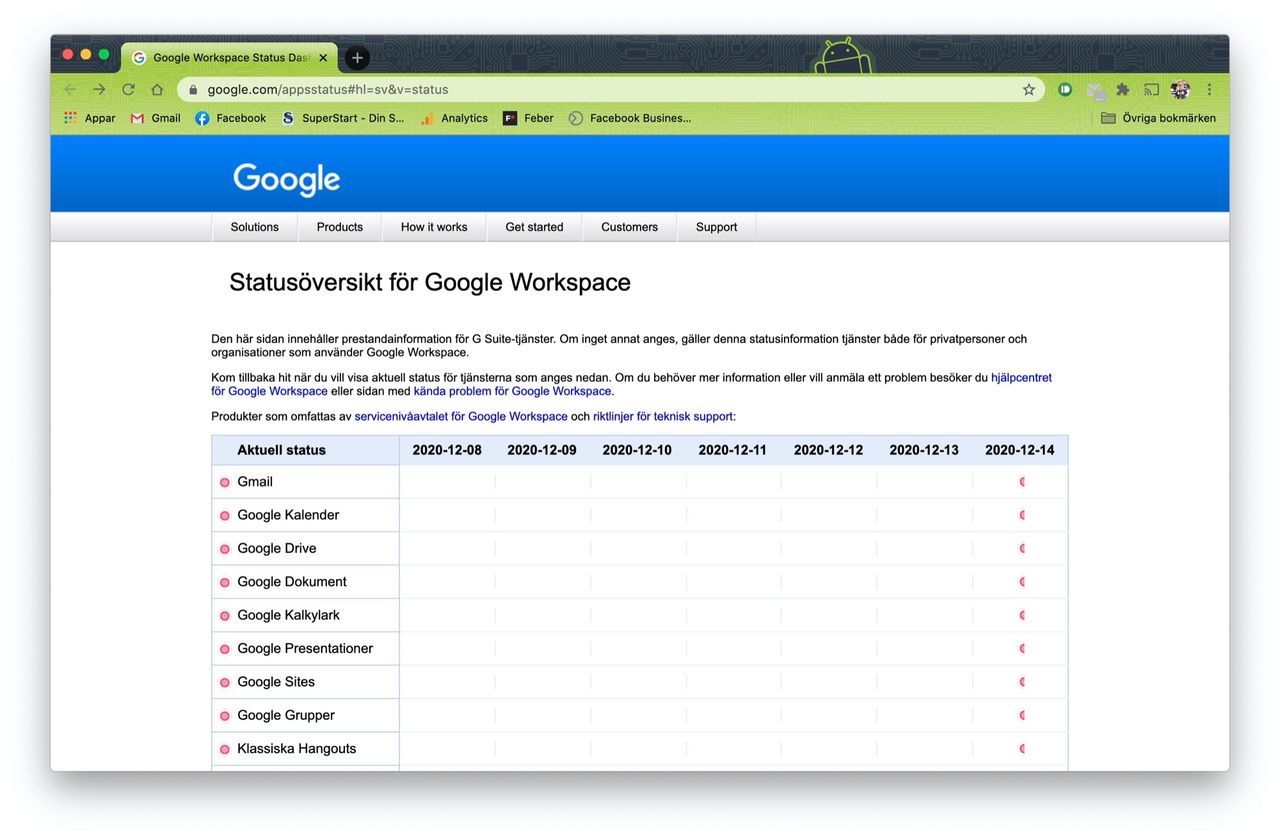
Task: Open the kända problem för Google Workspace link
Action: pos(513,391)
